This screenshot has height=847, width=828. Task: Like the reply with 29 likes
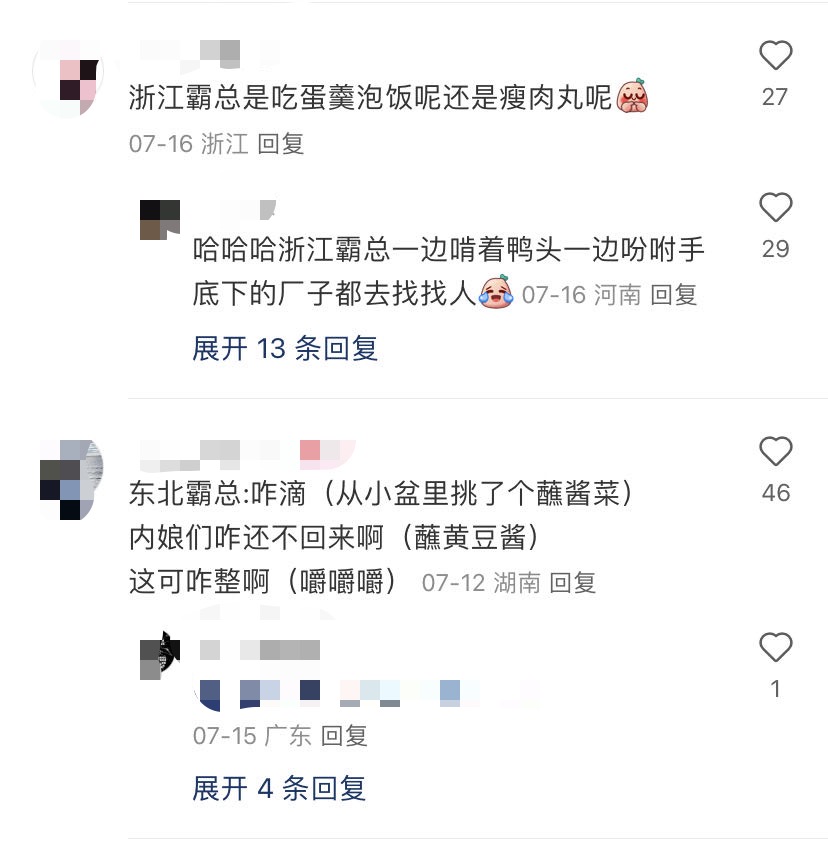(776, 207)
